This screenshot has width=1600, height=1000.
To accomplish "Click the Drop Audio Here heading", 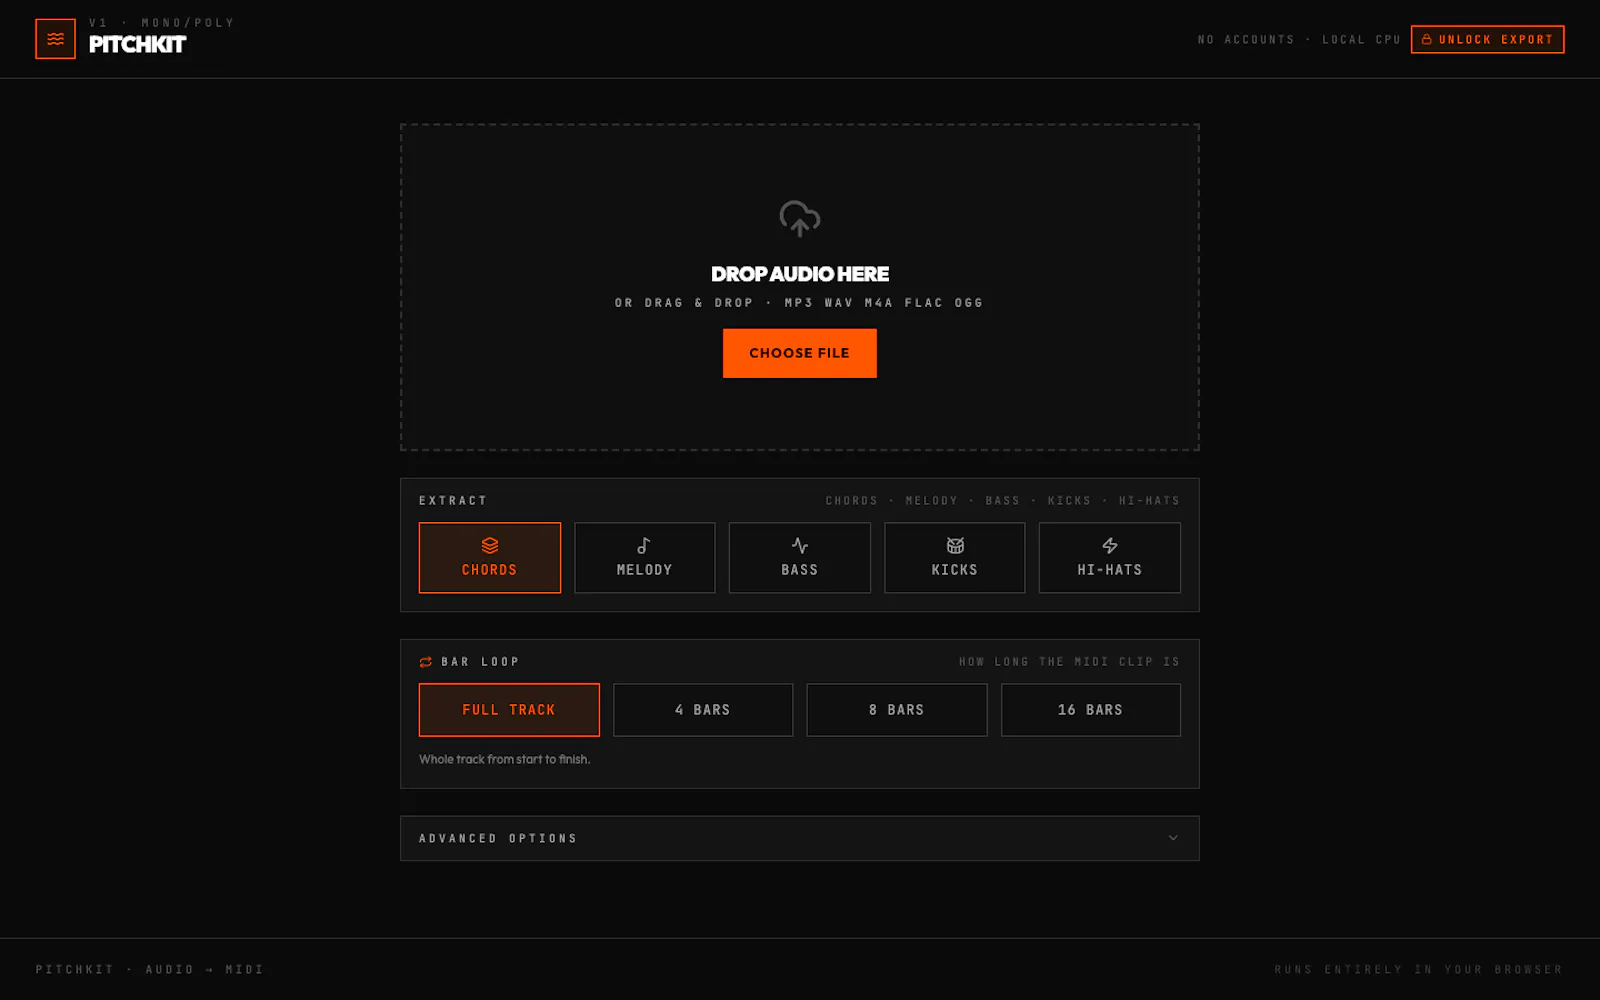I will coord(800,274).
